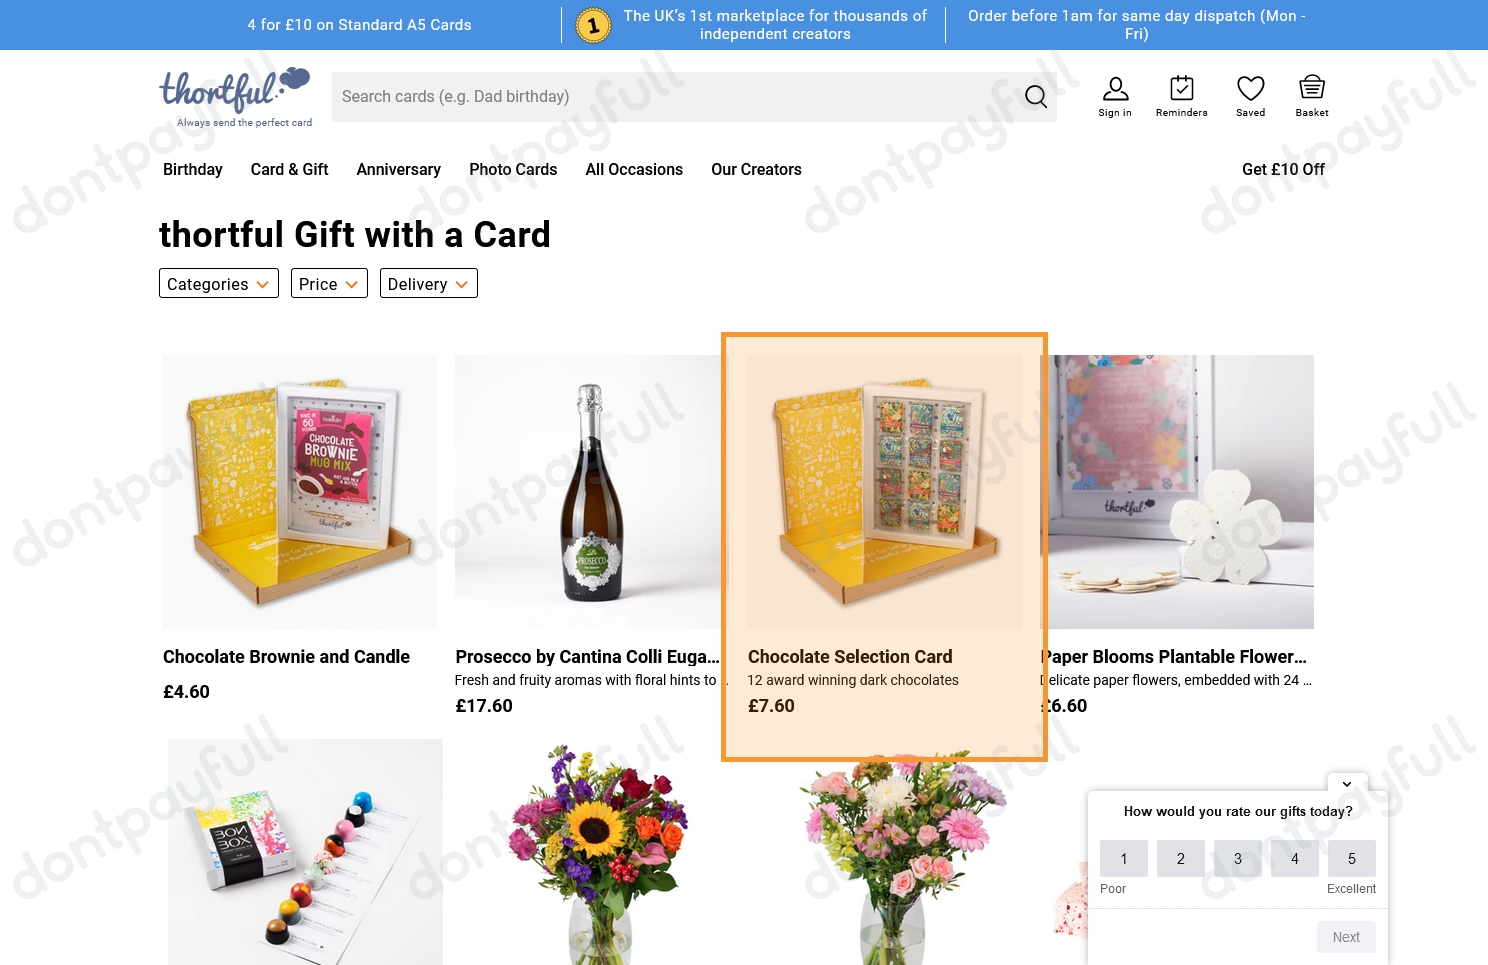This screenshot has width=1488, height=965.
Task: Click Next in the rating survey
Action: (x=1346, y=937)
